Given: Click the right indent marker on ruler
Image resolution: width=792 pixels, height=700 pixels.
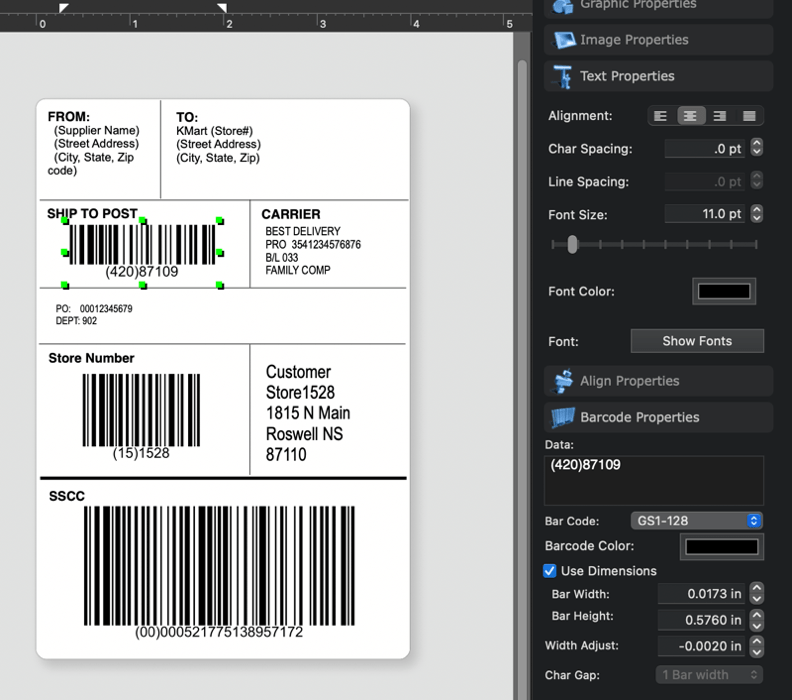Looking at the screenshot, I should click(x=222, y=8).
